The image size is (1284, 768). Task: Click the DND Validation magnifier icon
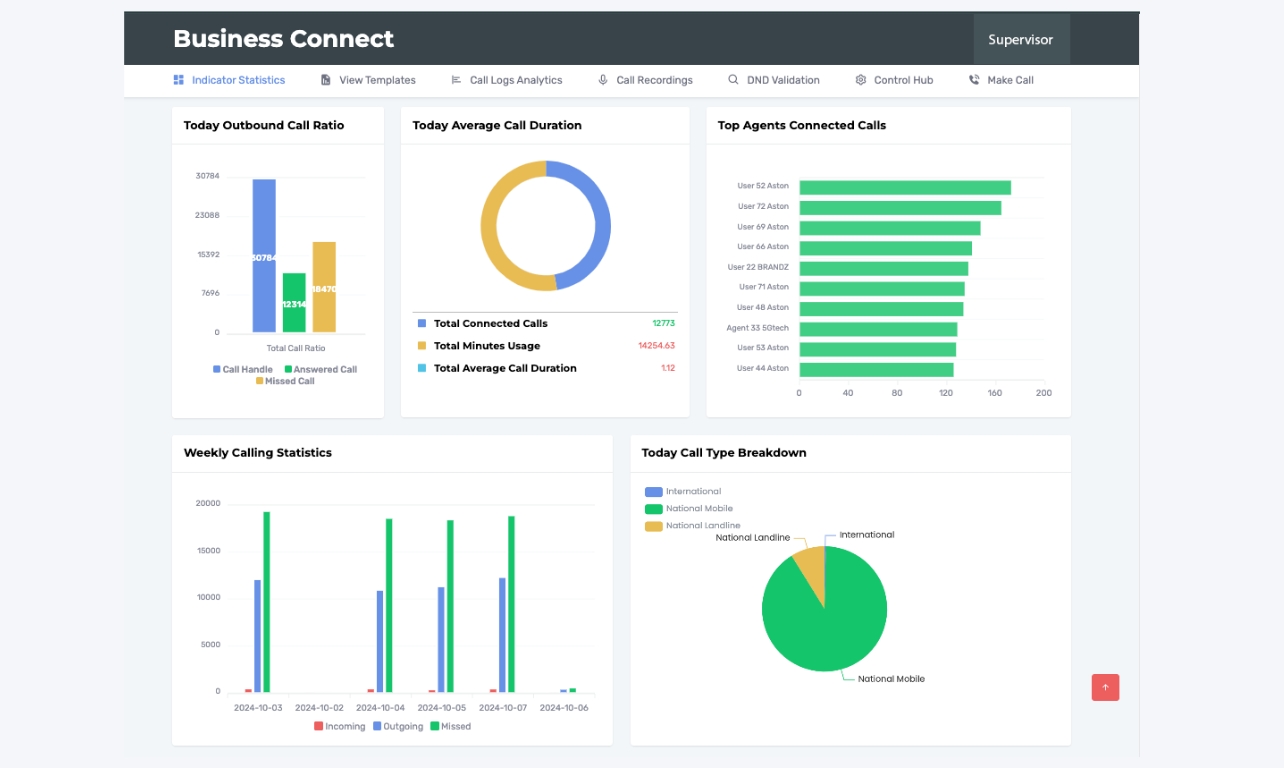(733, 80)
